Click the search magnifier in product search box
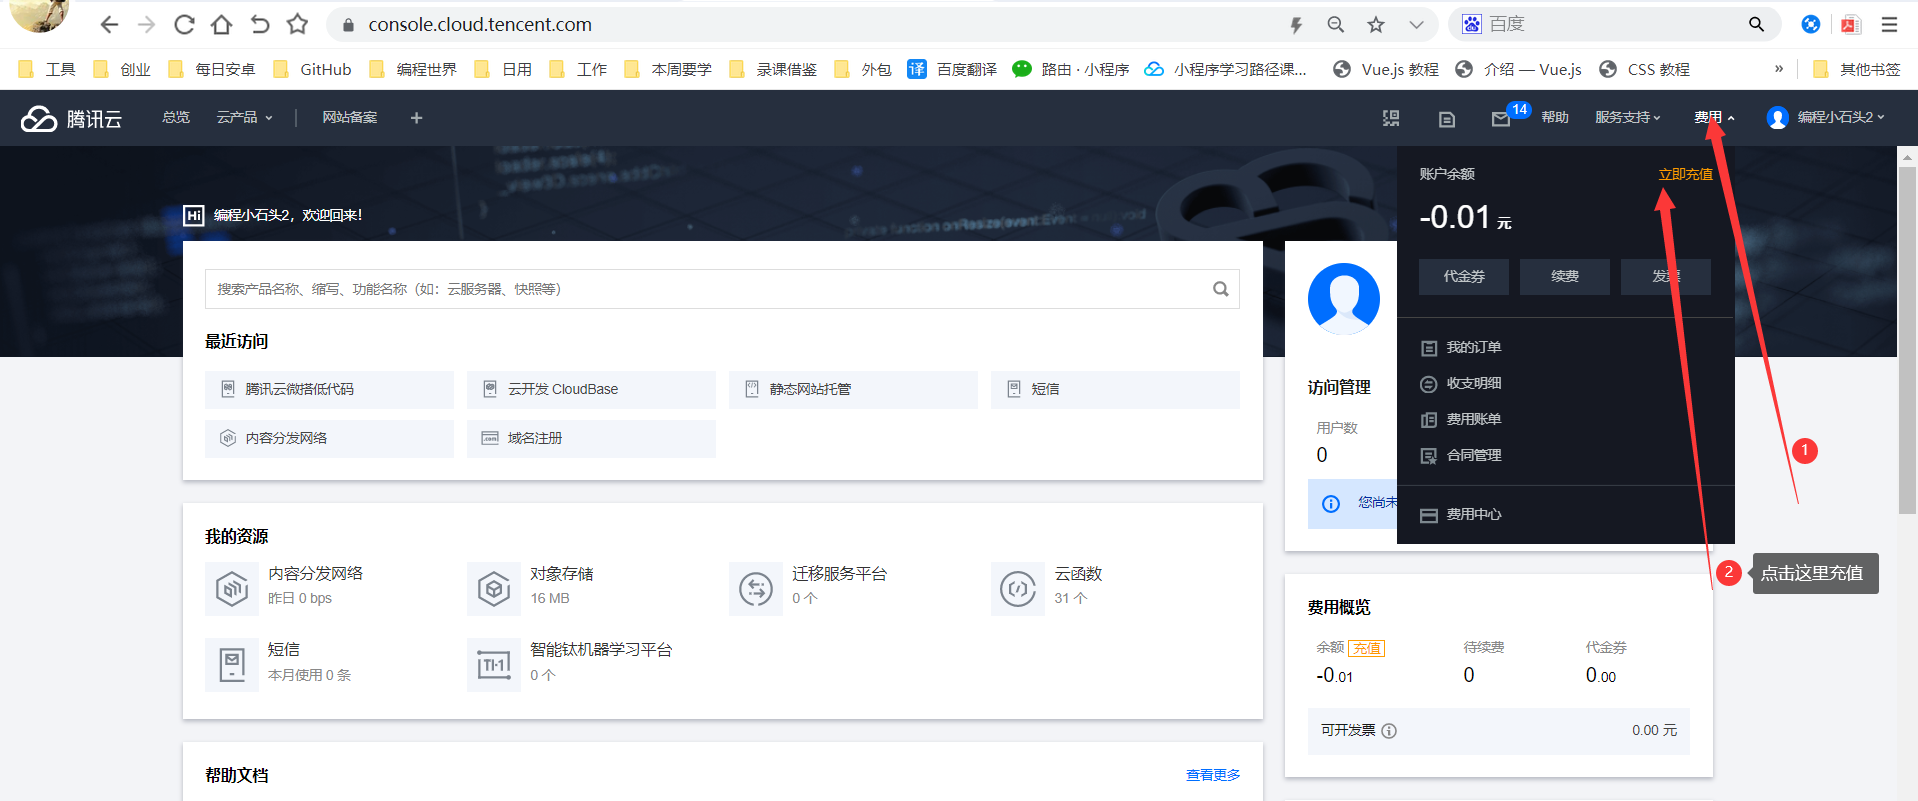 coord(1220,289)
